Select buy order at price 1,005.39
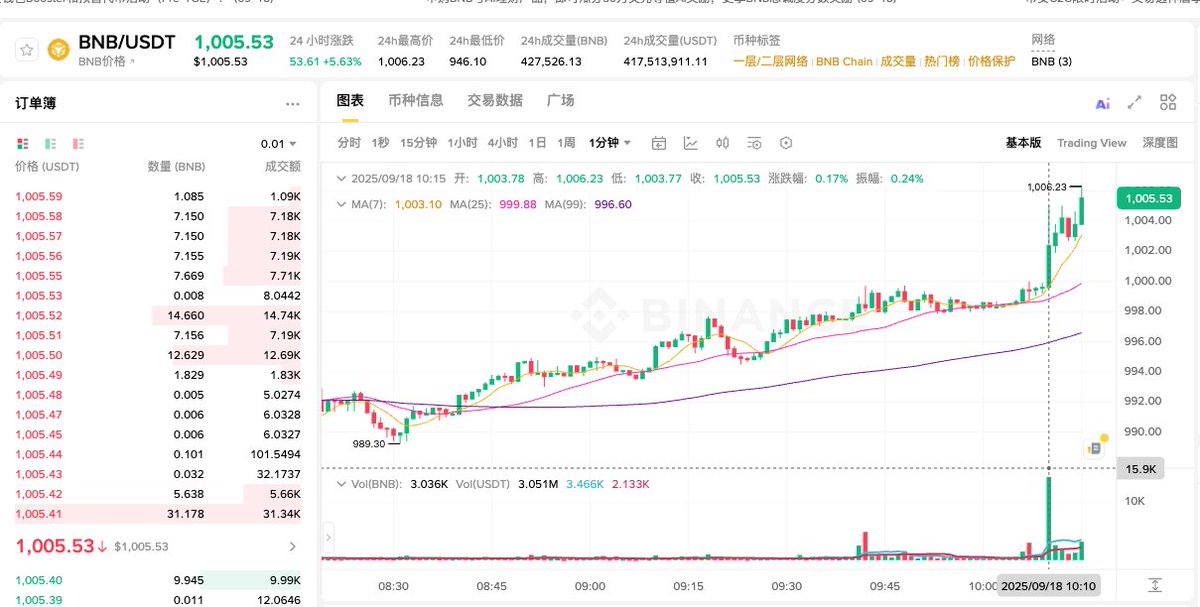The image size is (1200, 607). [158, 599]
